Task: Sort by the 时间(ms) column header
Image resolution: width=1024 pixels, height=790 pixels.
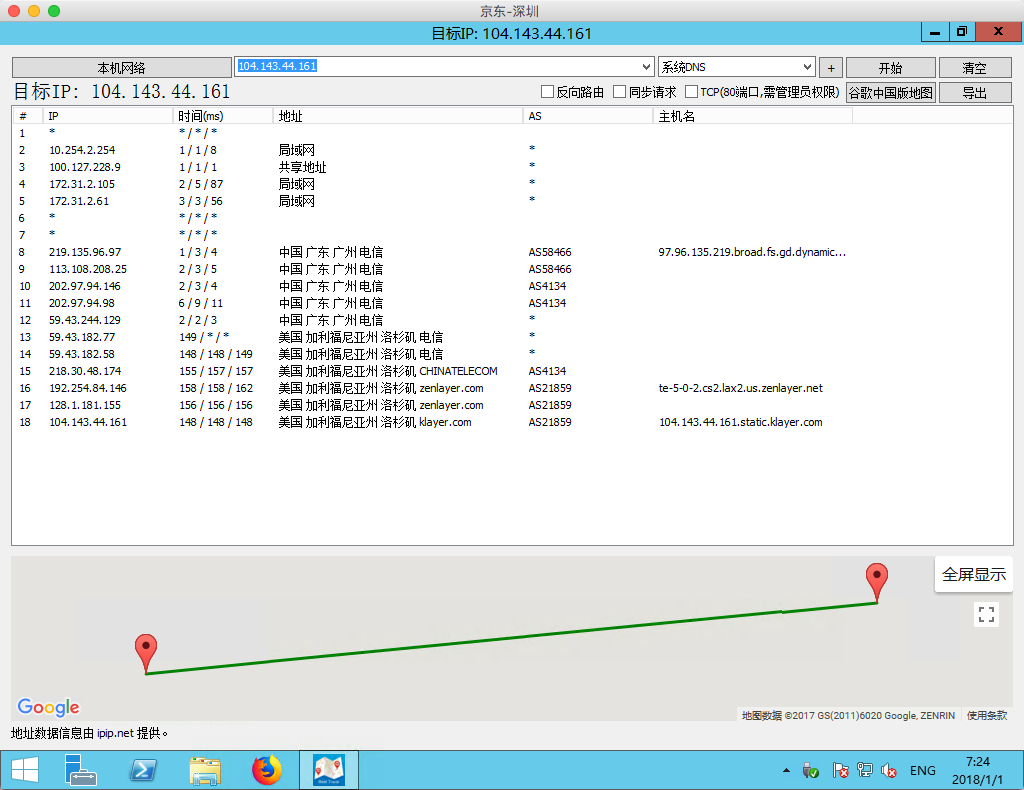Action: [x=200, y=116]
